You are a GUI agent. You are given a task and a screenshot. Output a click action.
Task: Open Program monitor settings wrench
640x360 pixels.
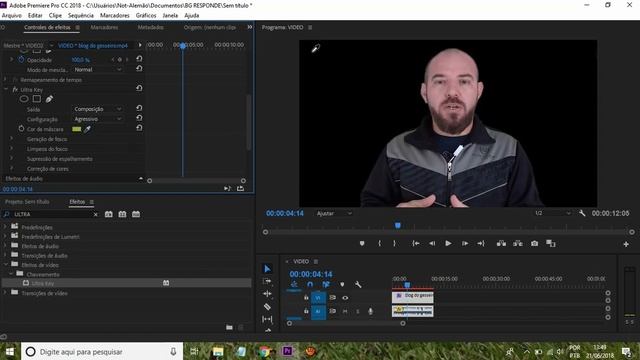click(582, 213)
